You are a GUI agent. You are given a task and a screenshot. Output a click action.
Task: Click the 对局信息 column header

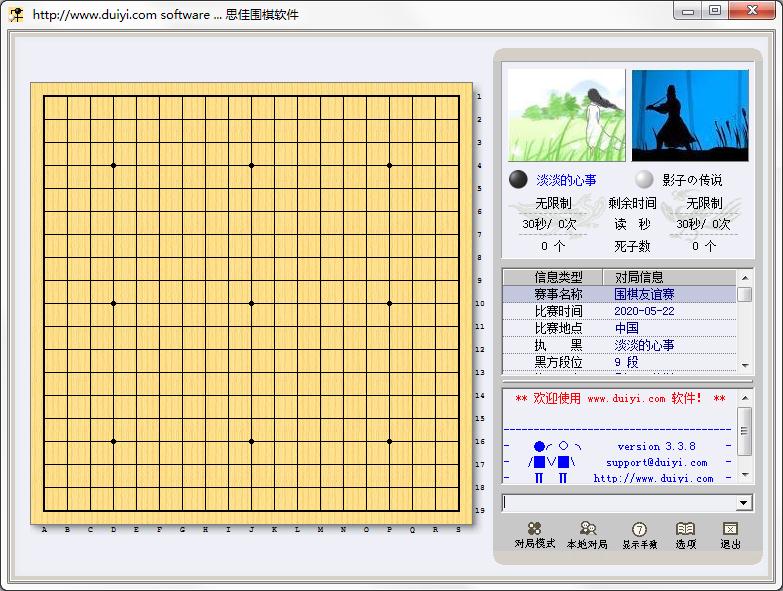point(639,277)
